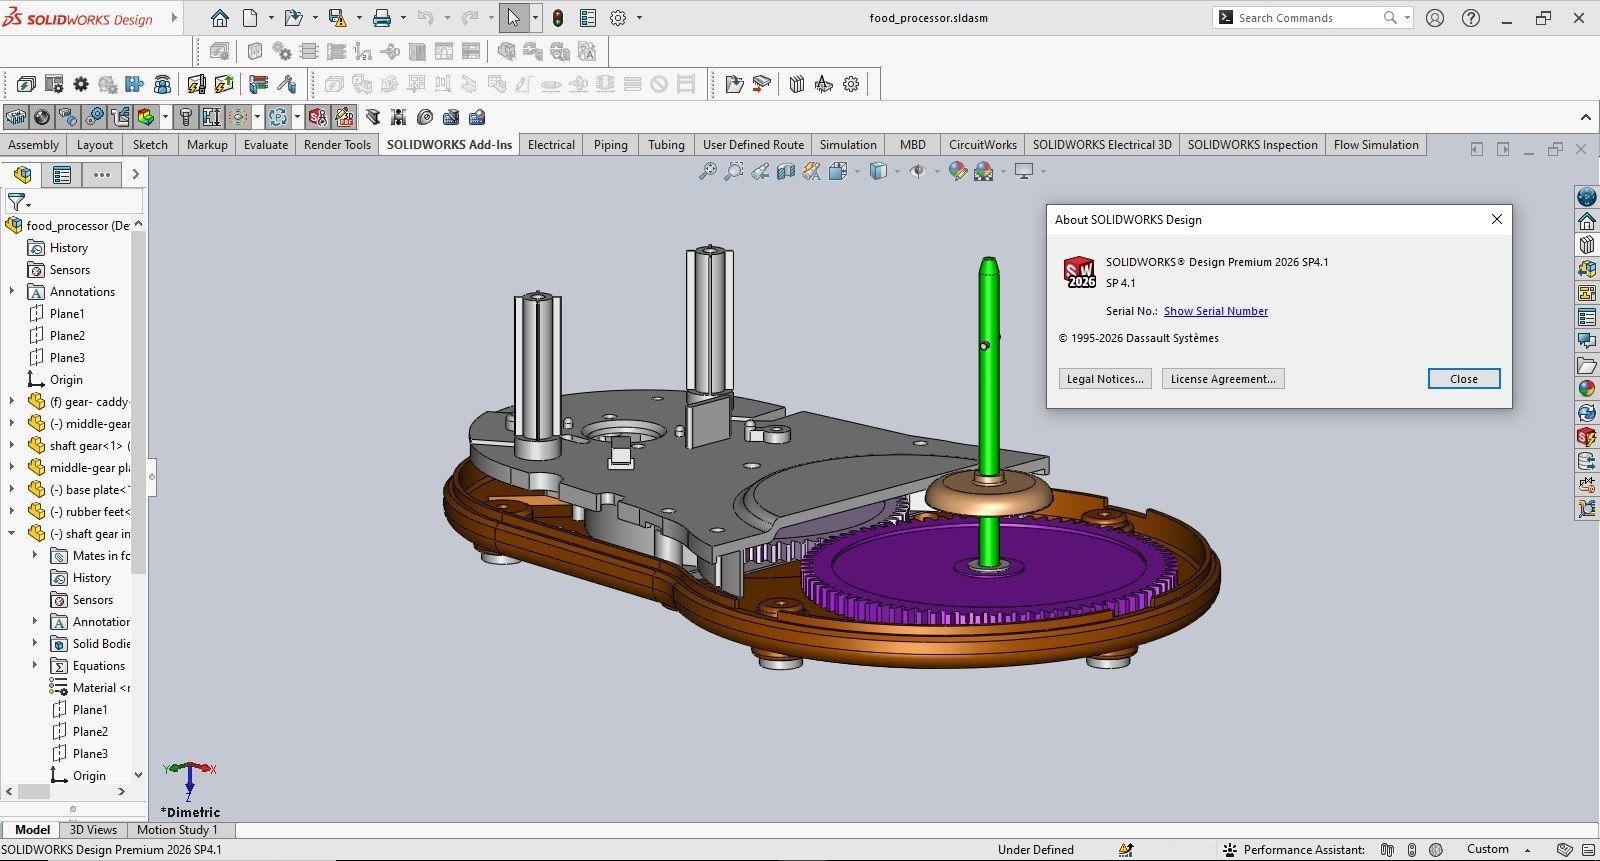This screenshot has height=861, width=1600.
Task: Open the Custom Properties task pane icon
Action: (1587, 317)
